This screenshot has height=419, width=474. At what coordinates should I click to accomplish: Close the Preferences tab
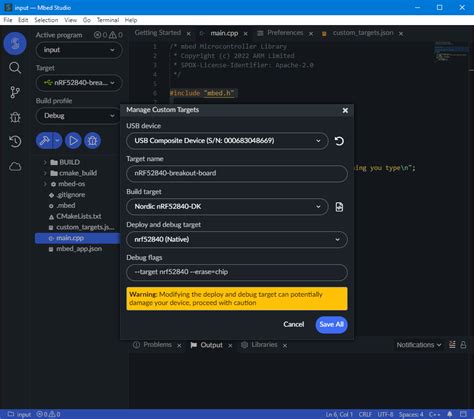311,34
